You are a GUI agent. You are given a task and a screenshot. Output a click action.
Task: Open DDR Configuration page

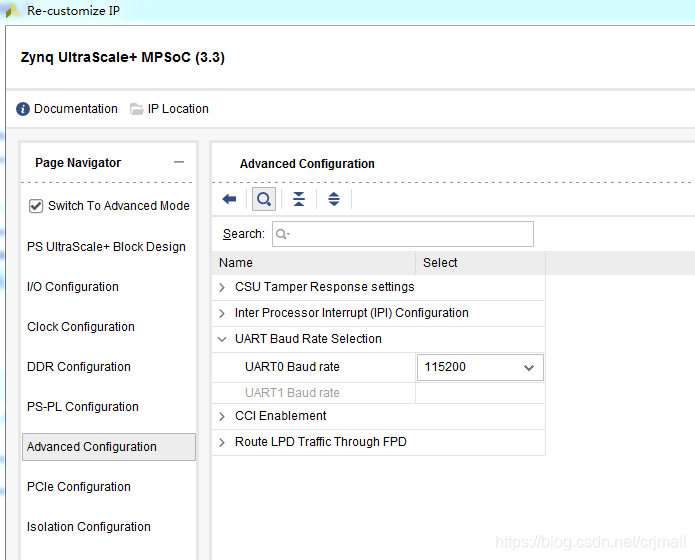click(x=79, y=367)
